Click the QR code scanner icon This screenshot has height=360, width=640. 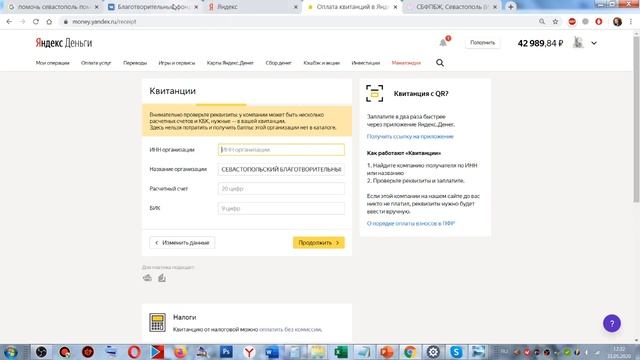point(374,93)
